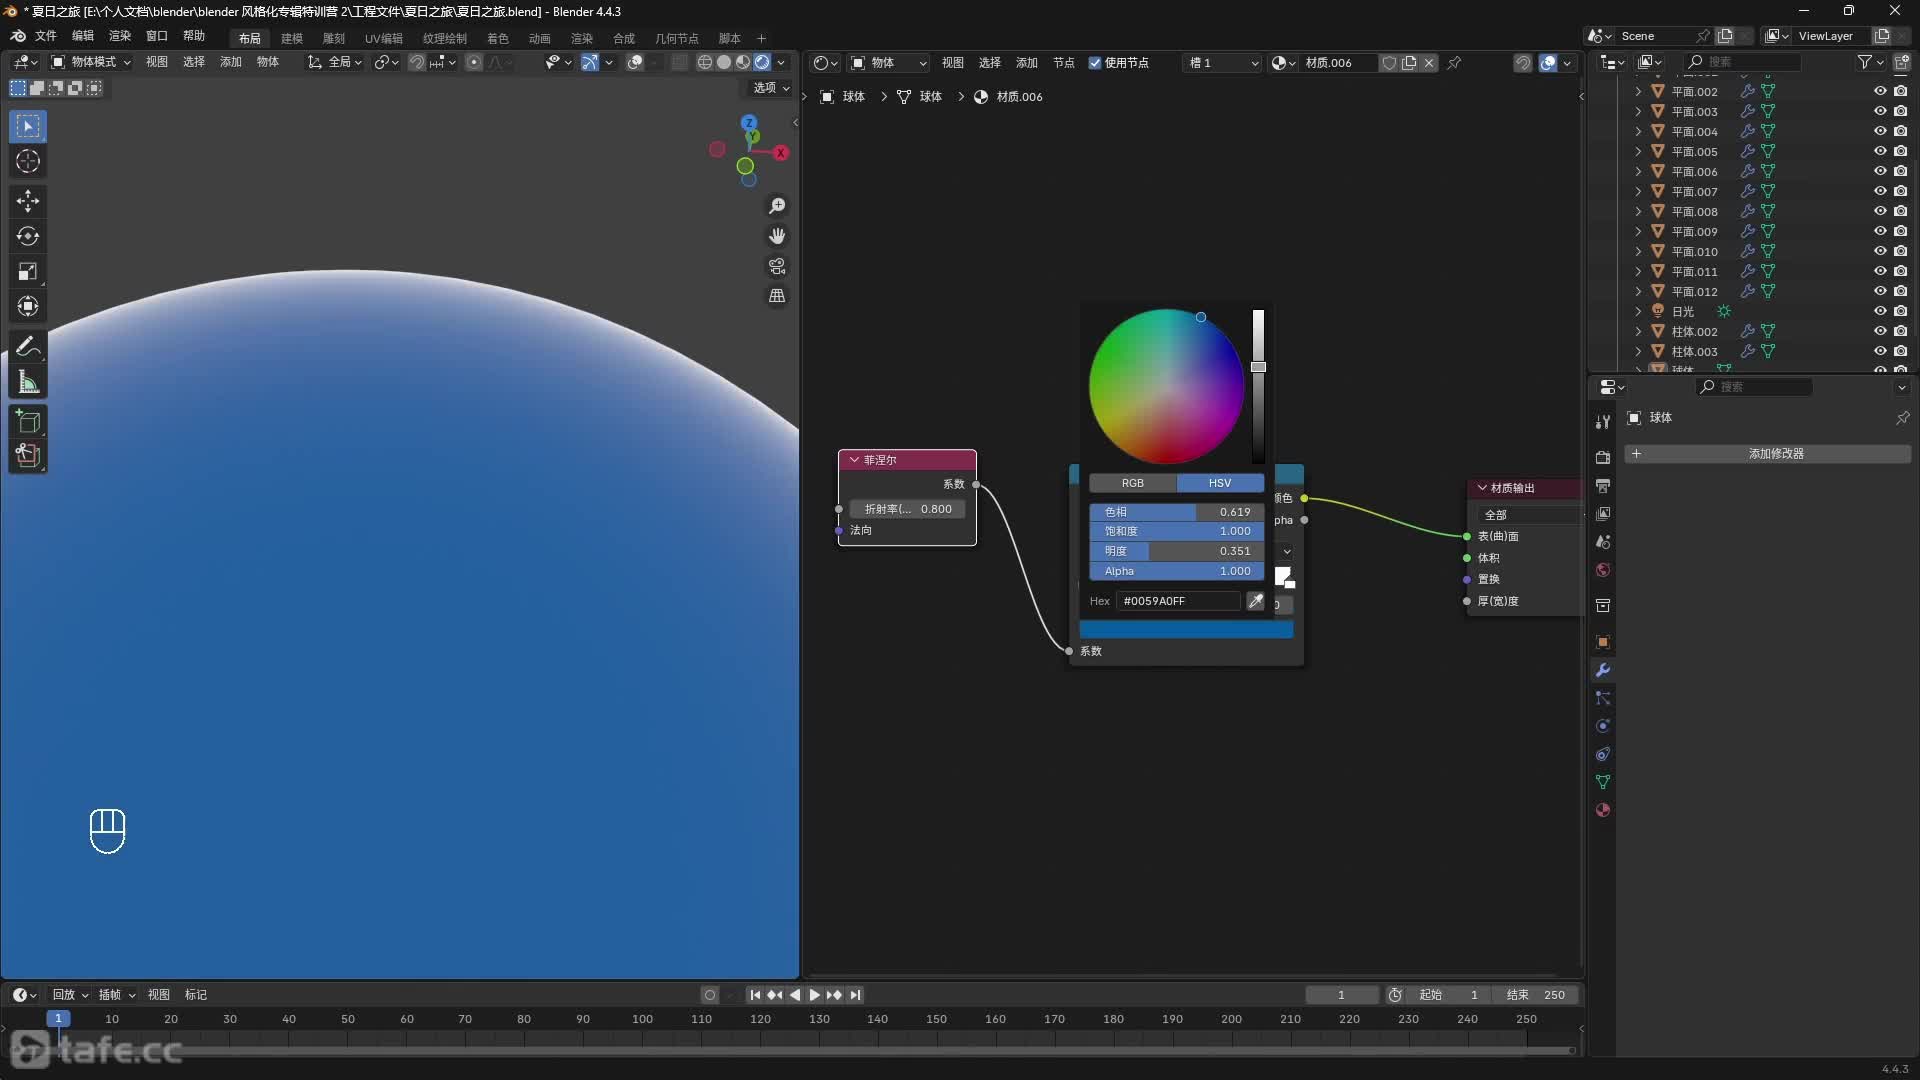Expand 平面.008 in outliner
This screenshot has width=1920, height=1080.
tap(1638, 211)
